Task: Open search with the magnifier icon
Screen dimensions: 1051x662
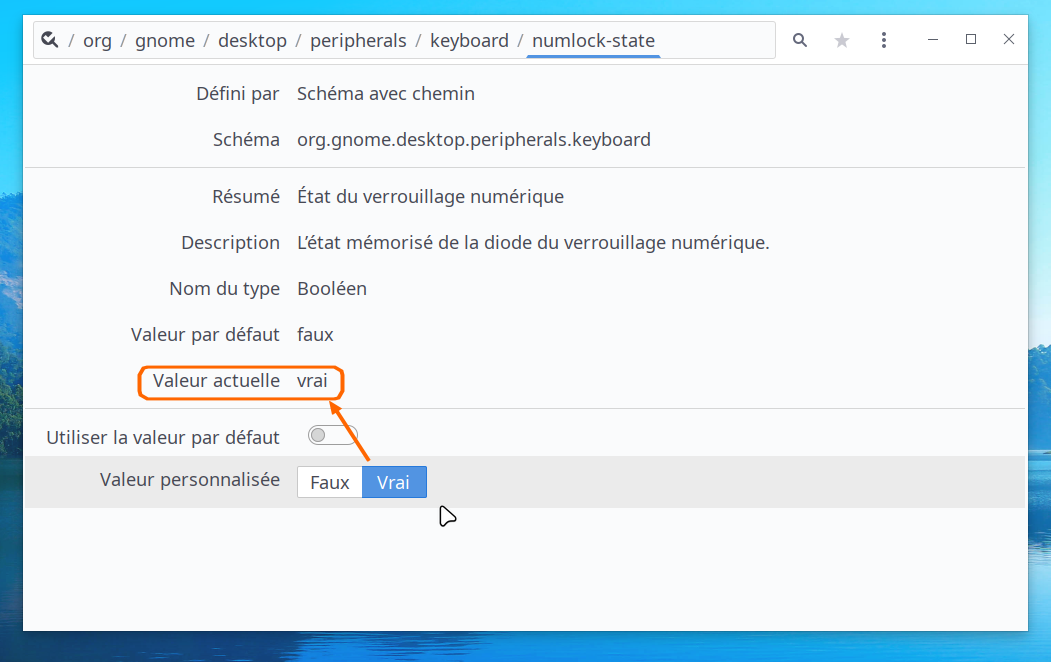Action: 800,40
